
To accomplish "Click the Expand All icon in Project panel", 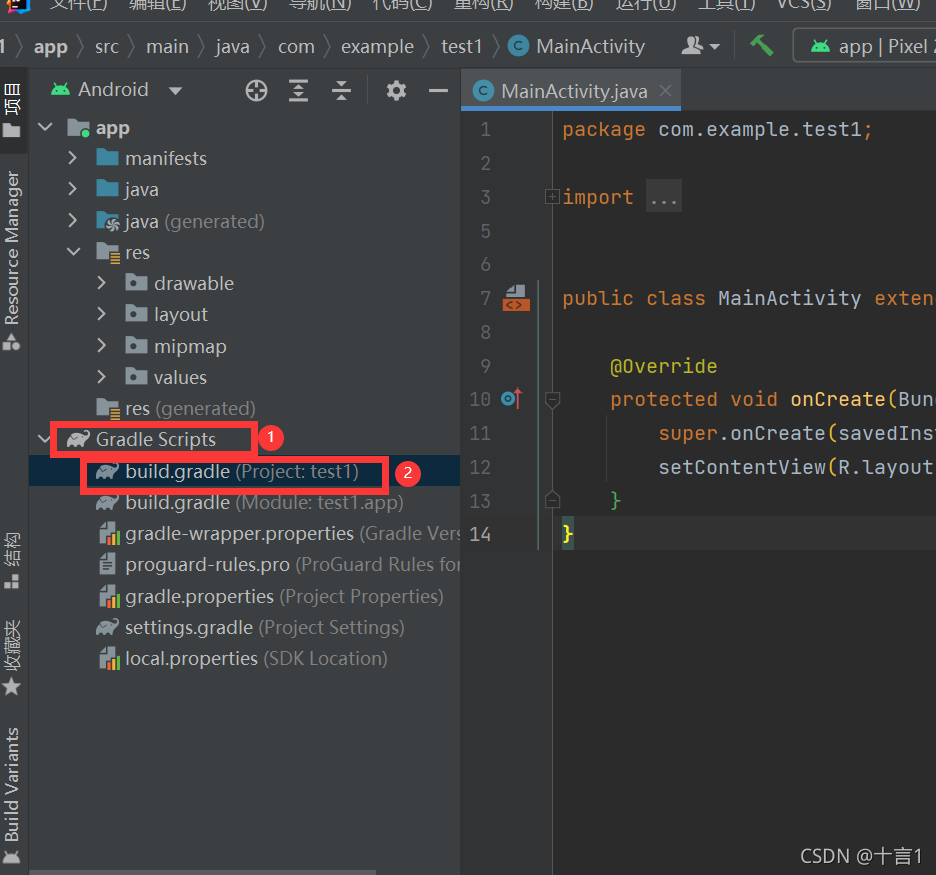I will point(297,90).
